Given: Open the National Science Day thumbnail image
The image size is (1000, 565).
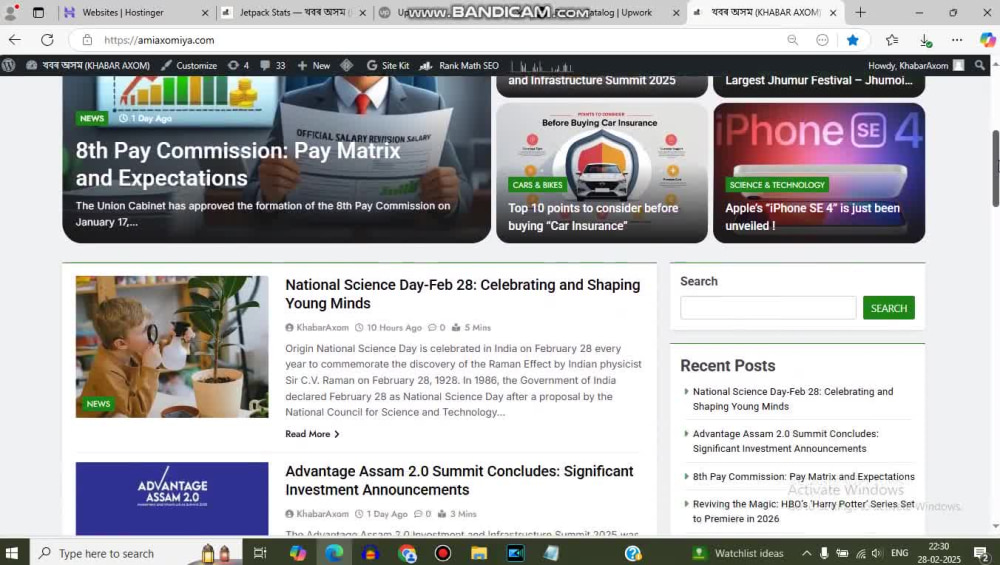Looking at the screenshot, I should [x=172, y=346].
